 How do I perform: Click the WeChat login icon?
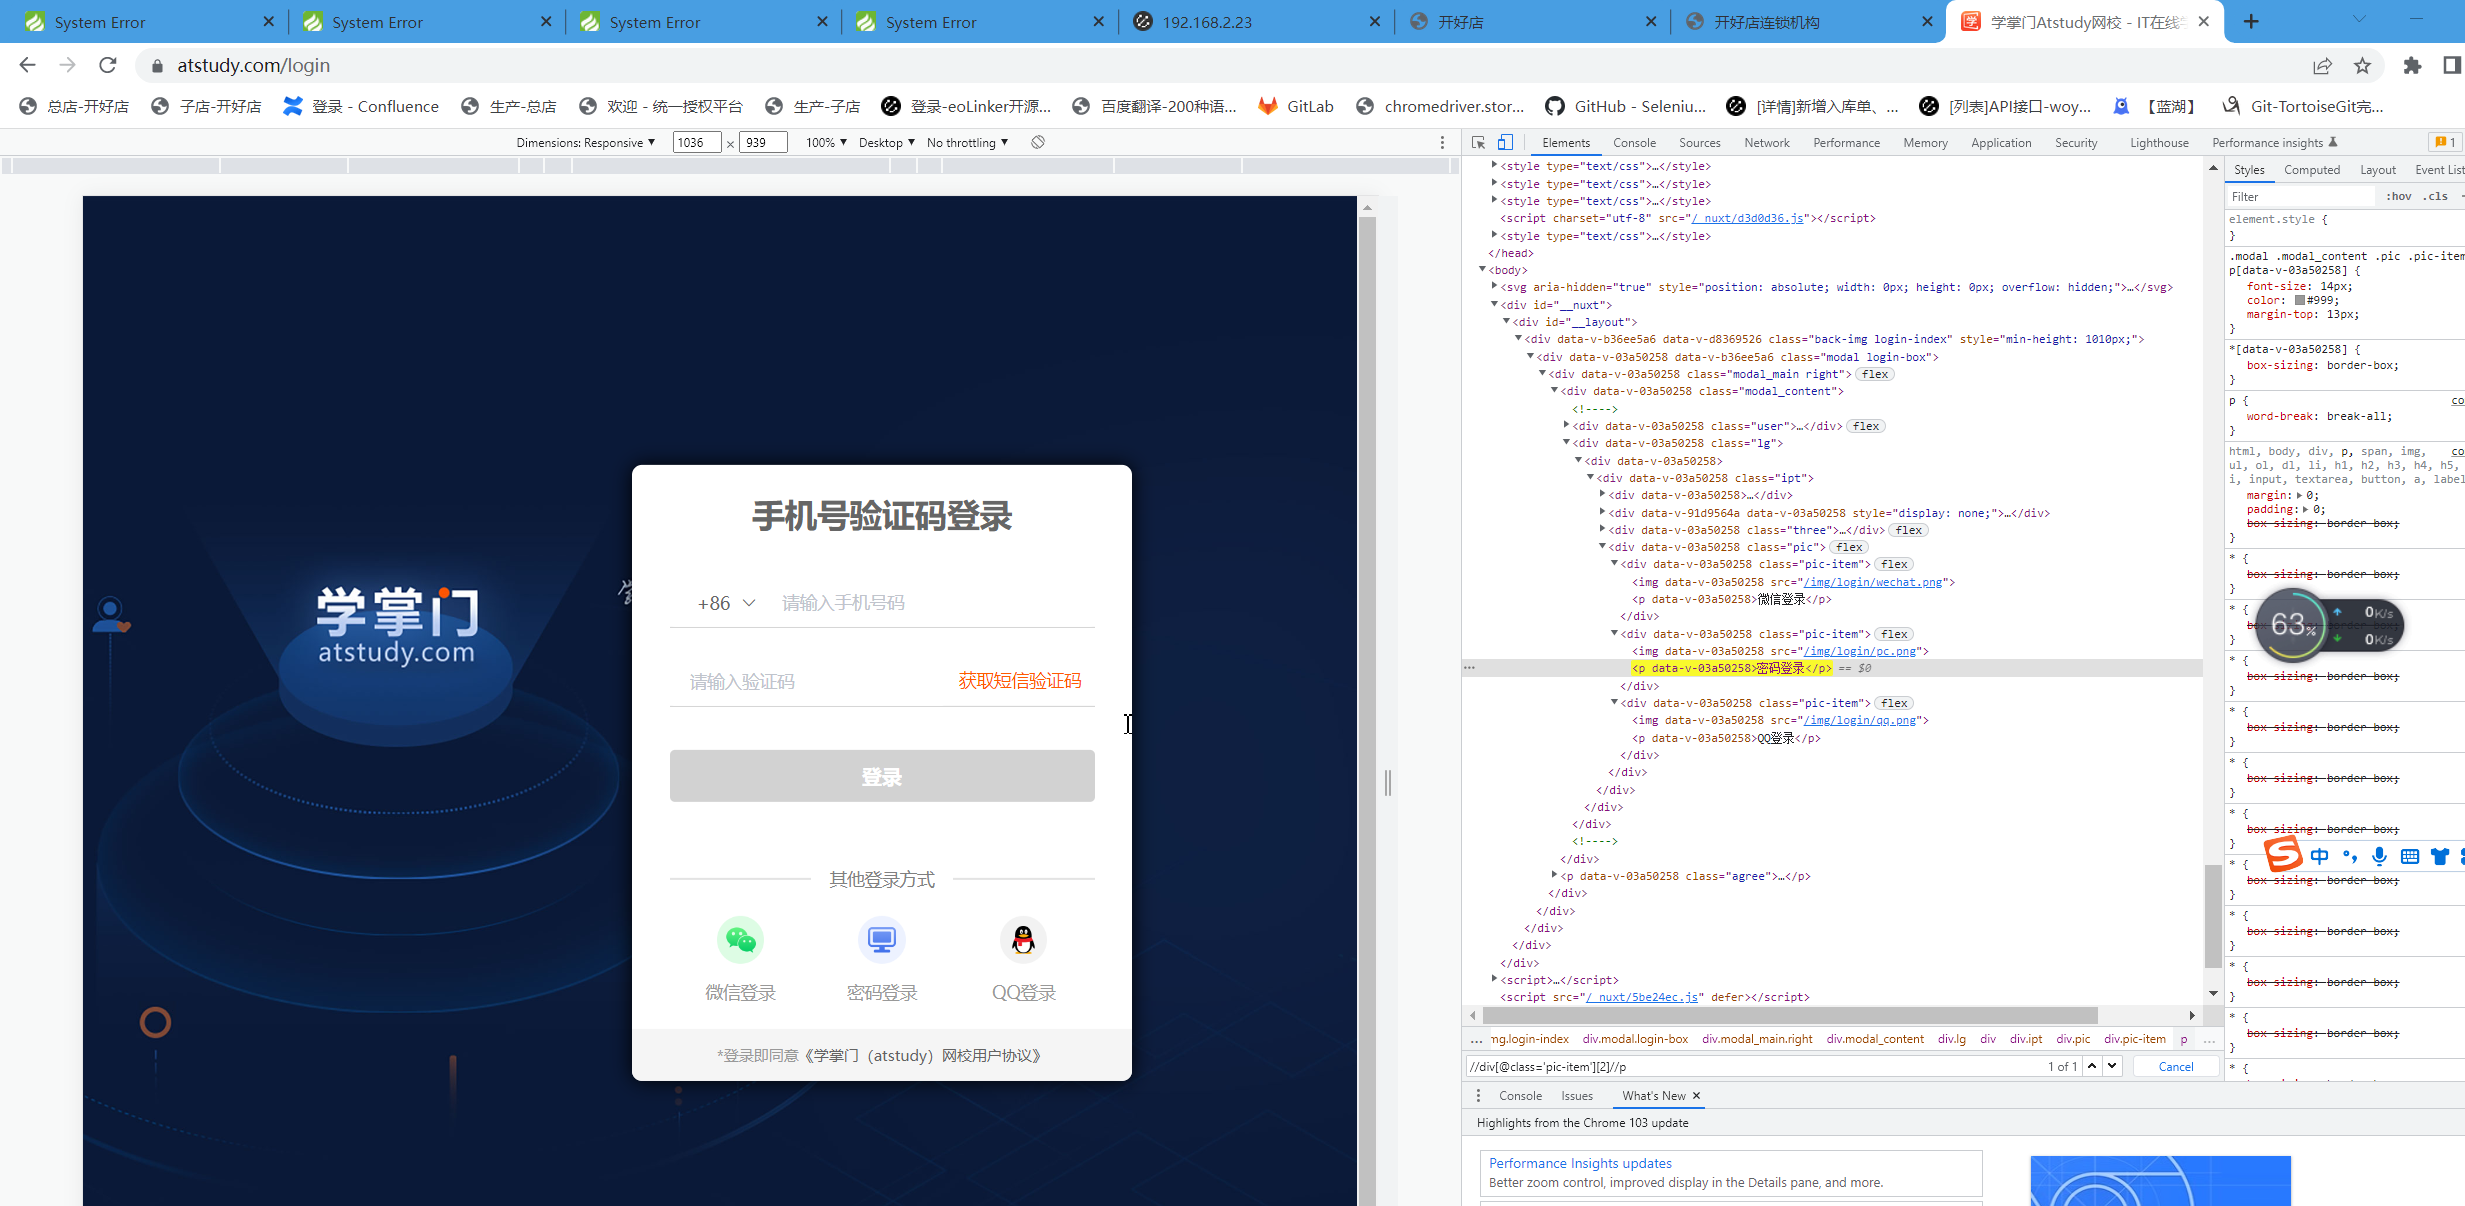point(740,940)
